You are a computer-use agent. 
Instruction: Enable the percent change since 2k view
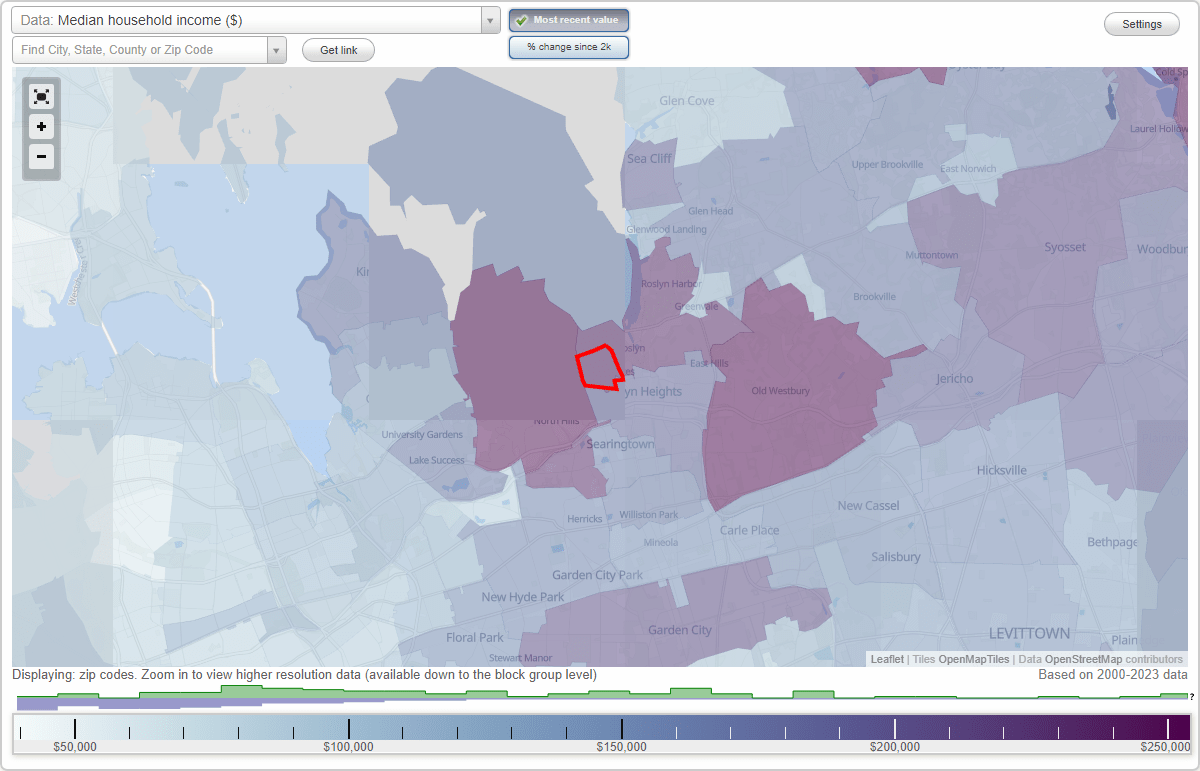(569, 46)
